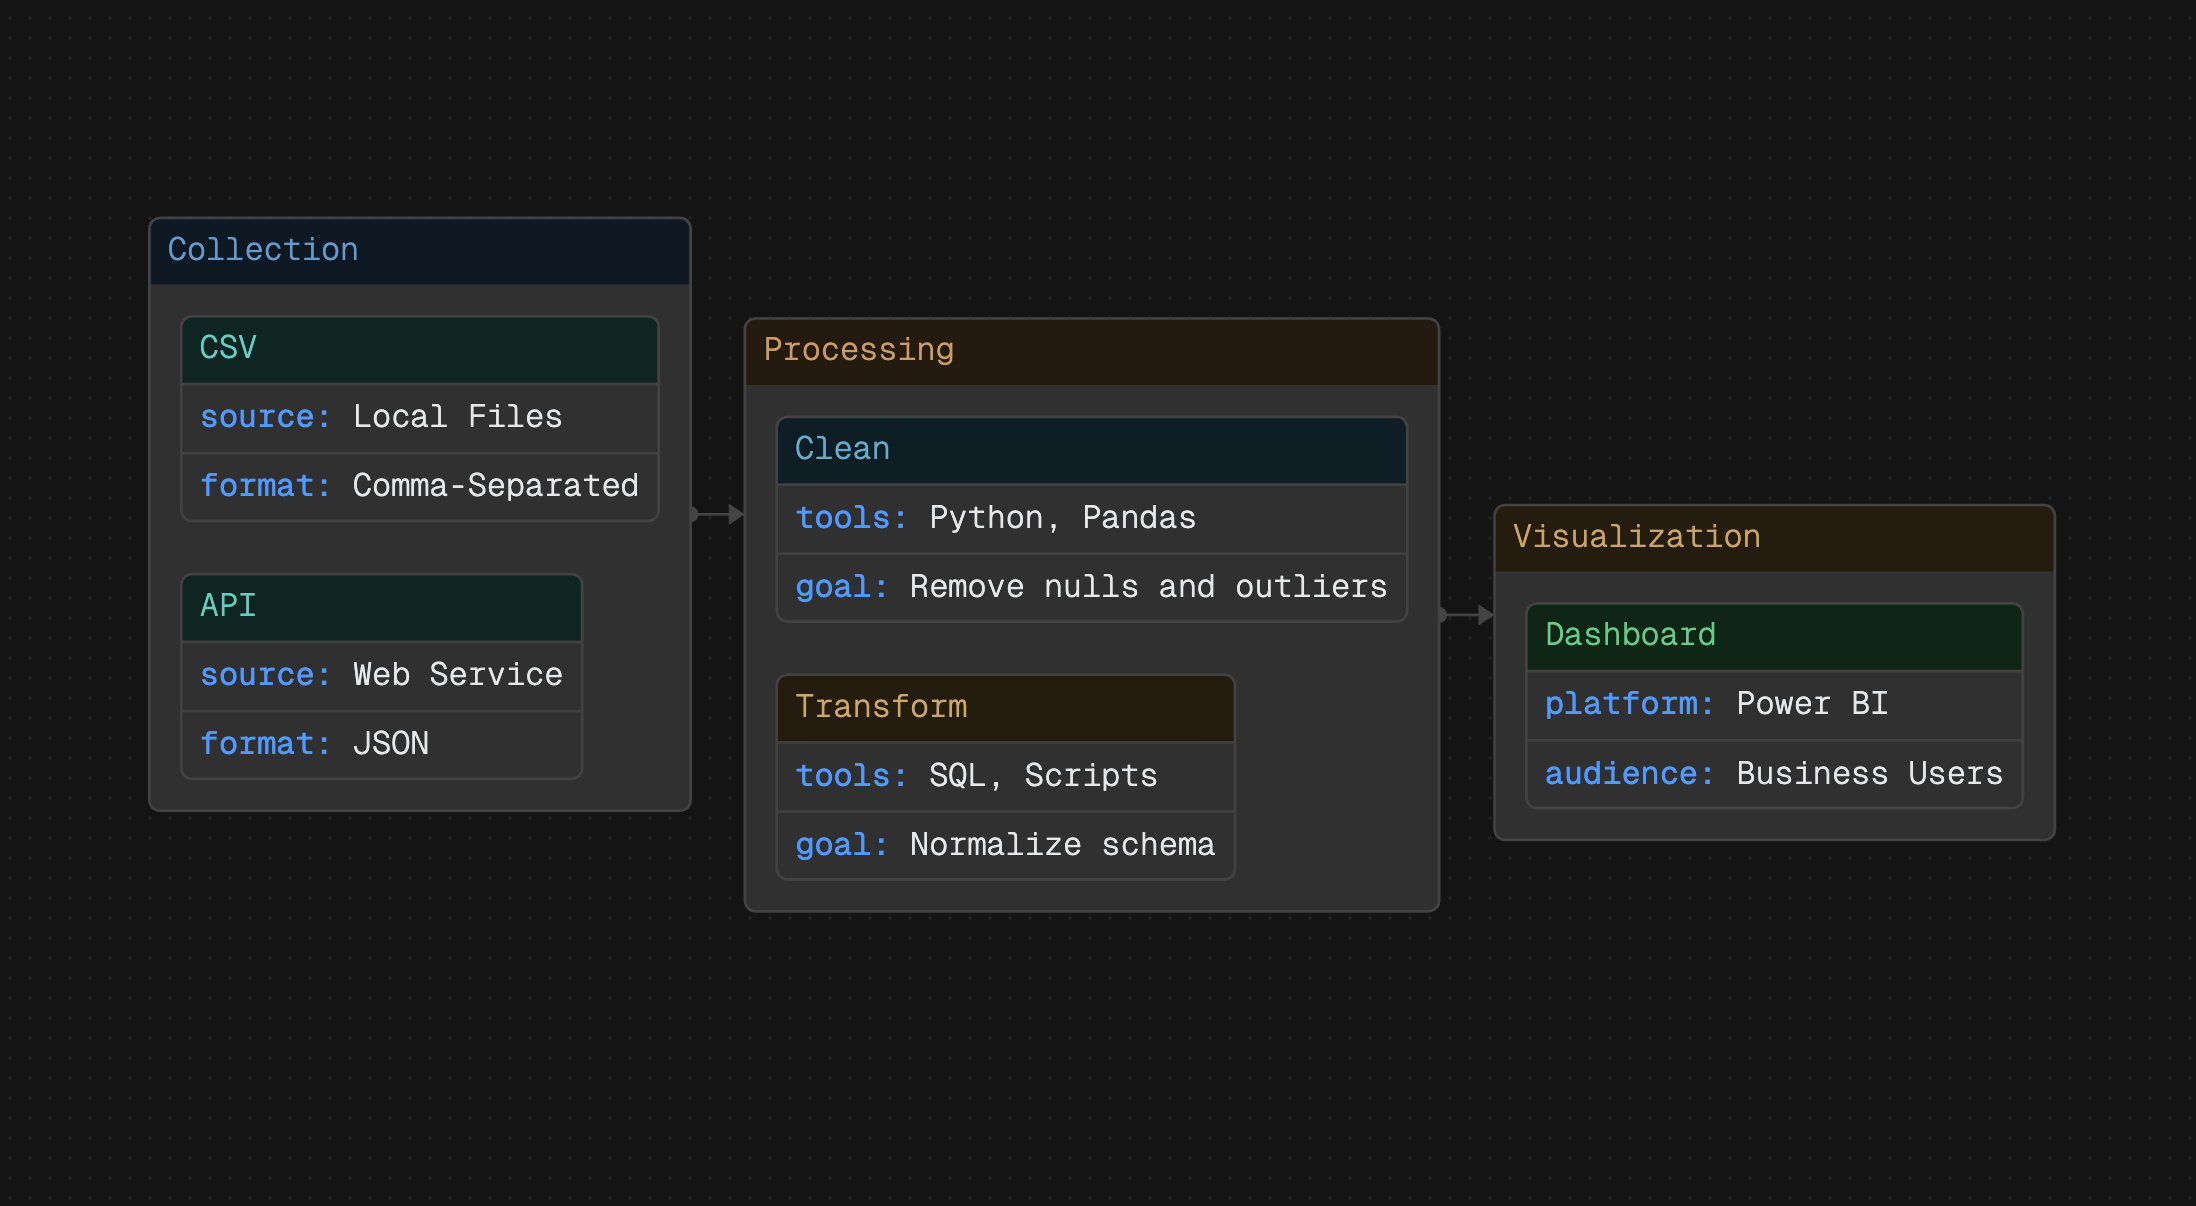
Task: Click the 'format: Comma-Separated' row
Action: coord(419,487)
